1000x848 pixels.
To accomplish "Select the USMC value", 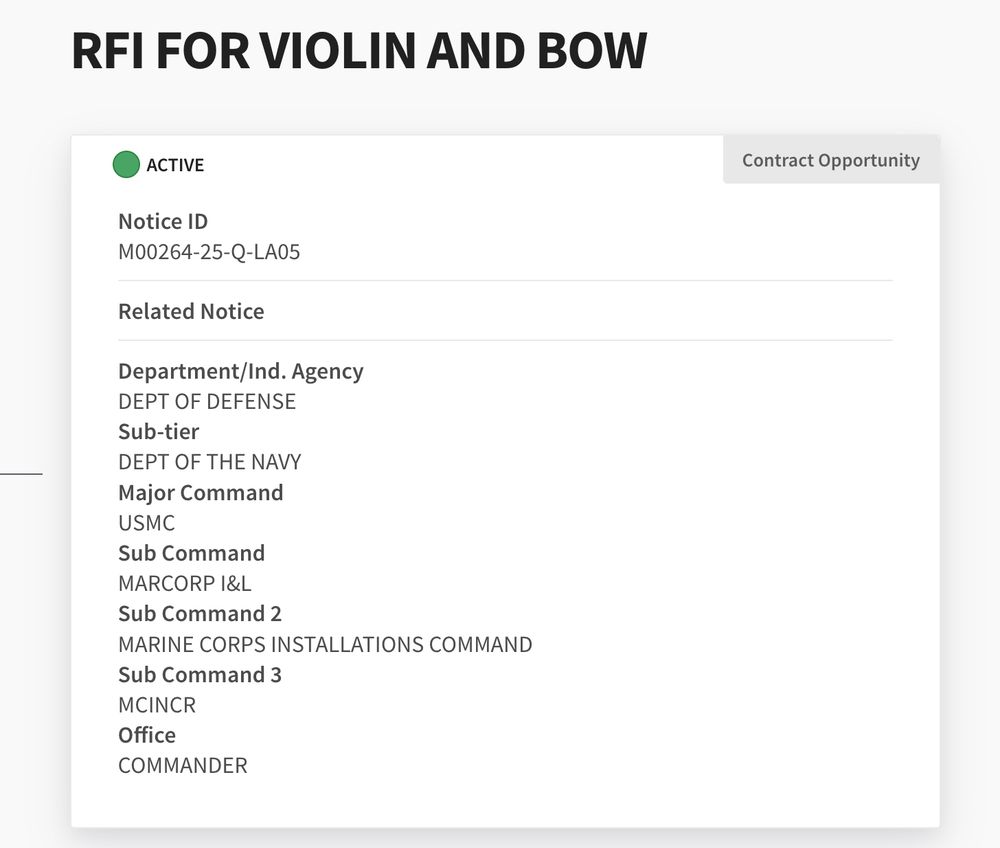I will (x=146, y=523).
